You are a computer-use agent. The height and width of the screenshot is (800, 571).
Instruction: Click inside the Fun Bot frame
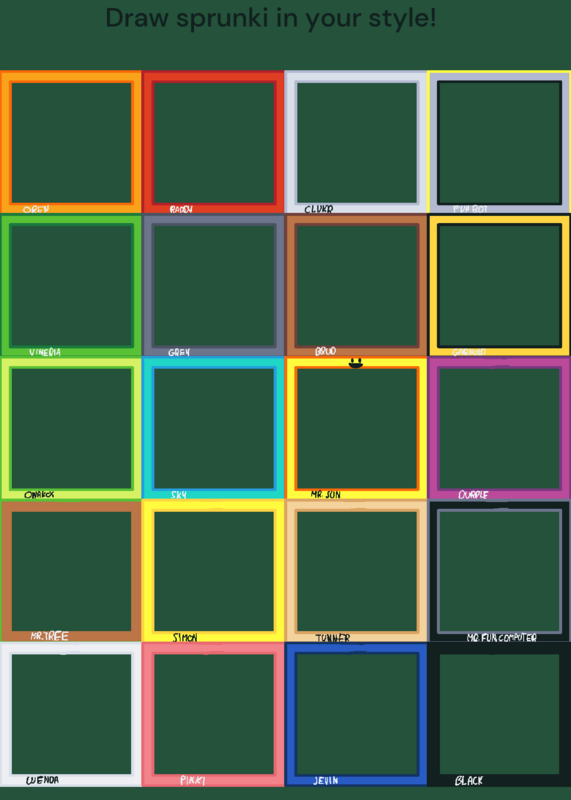pos(499,142)
